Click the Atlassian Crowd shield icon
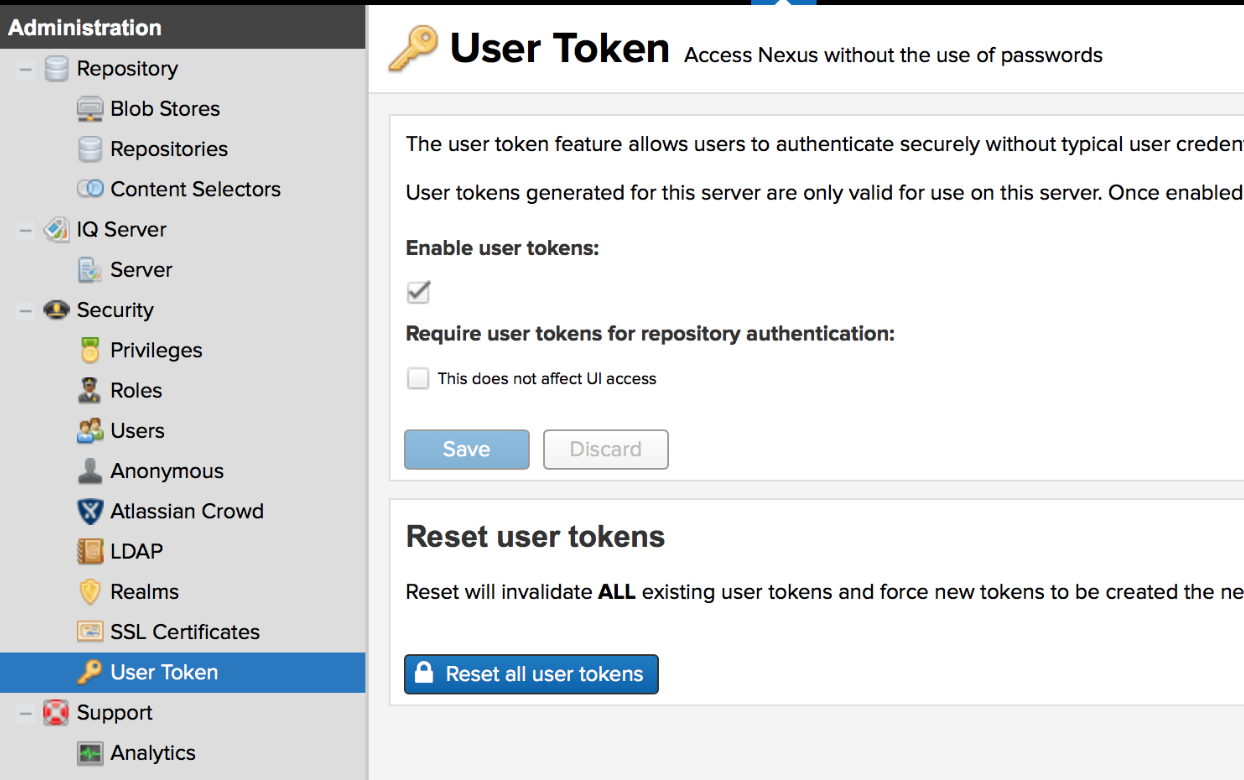Screen dimensions: 1244x780 click(x=90, y=511)
